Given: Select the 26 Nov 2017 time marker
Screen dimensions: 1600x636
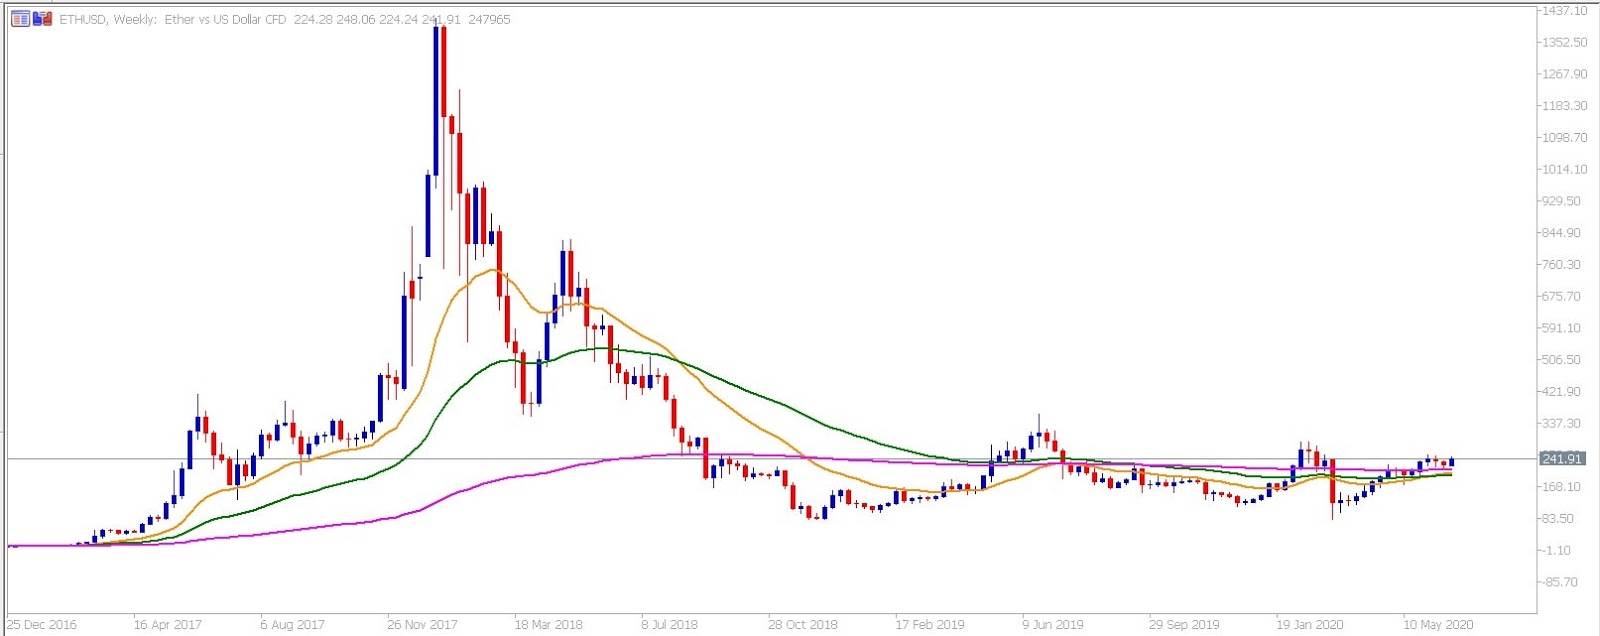Looking at the screenshot, I should [422, 625].
